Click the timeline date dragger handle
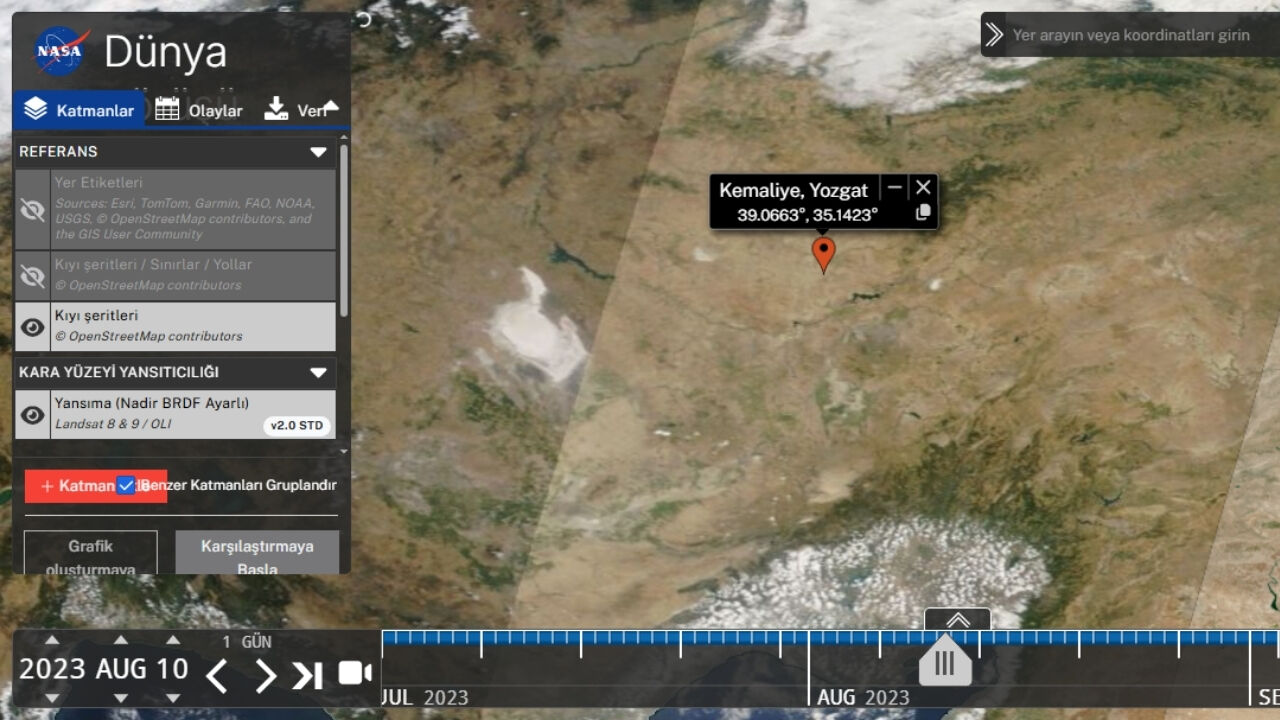Screen dimensions: 1280x720 tap(945, 662)
